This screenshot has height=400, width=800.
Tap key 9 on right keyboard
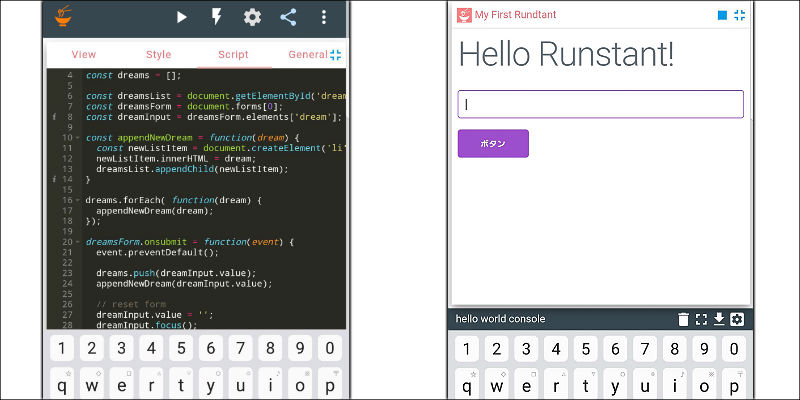click(x=704, y=349)
